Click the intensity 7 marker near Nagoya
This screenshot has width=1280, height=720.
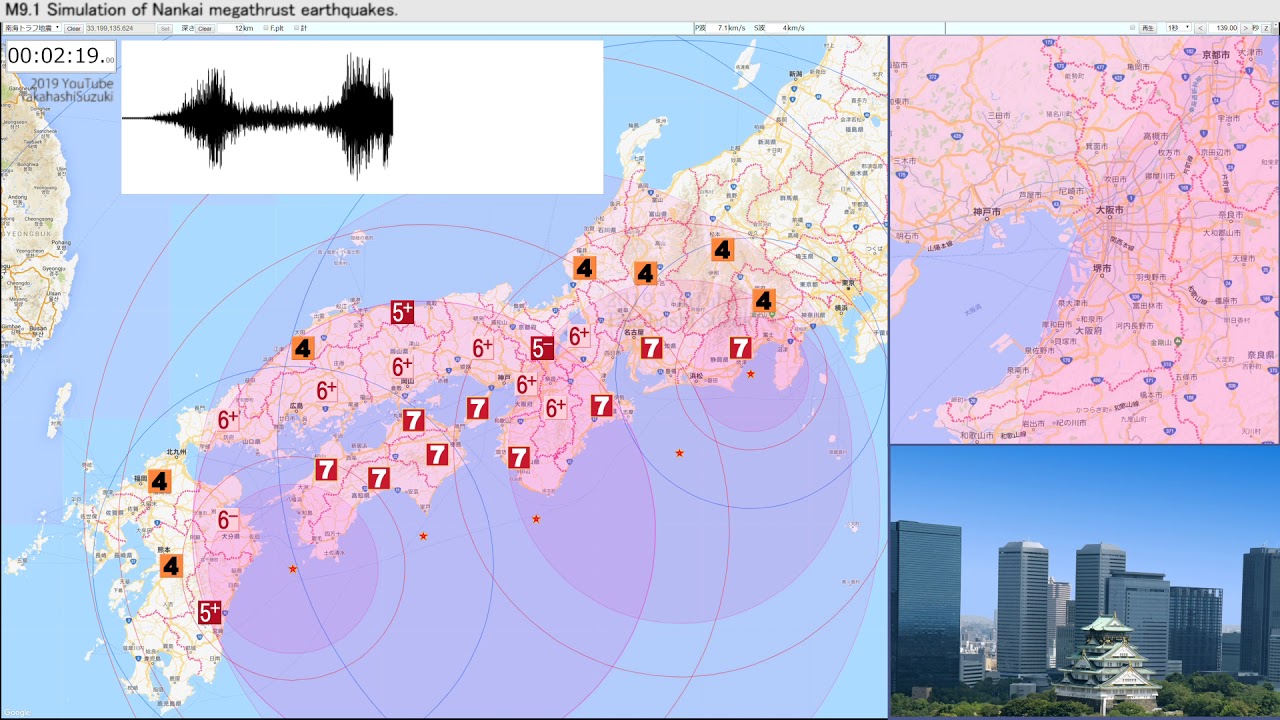coord(651,348)
